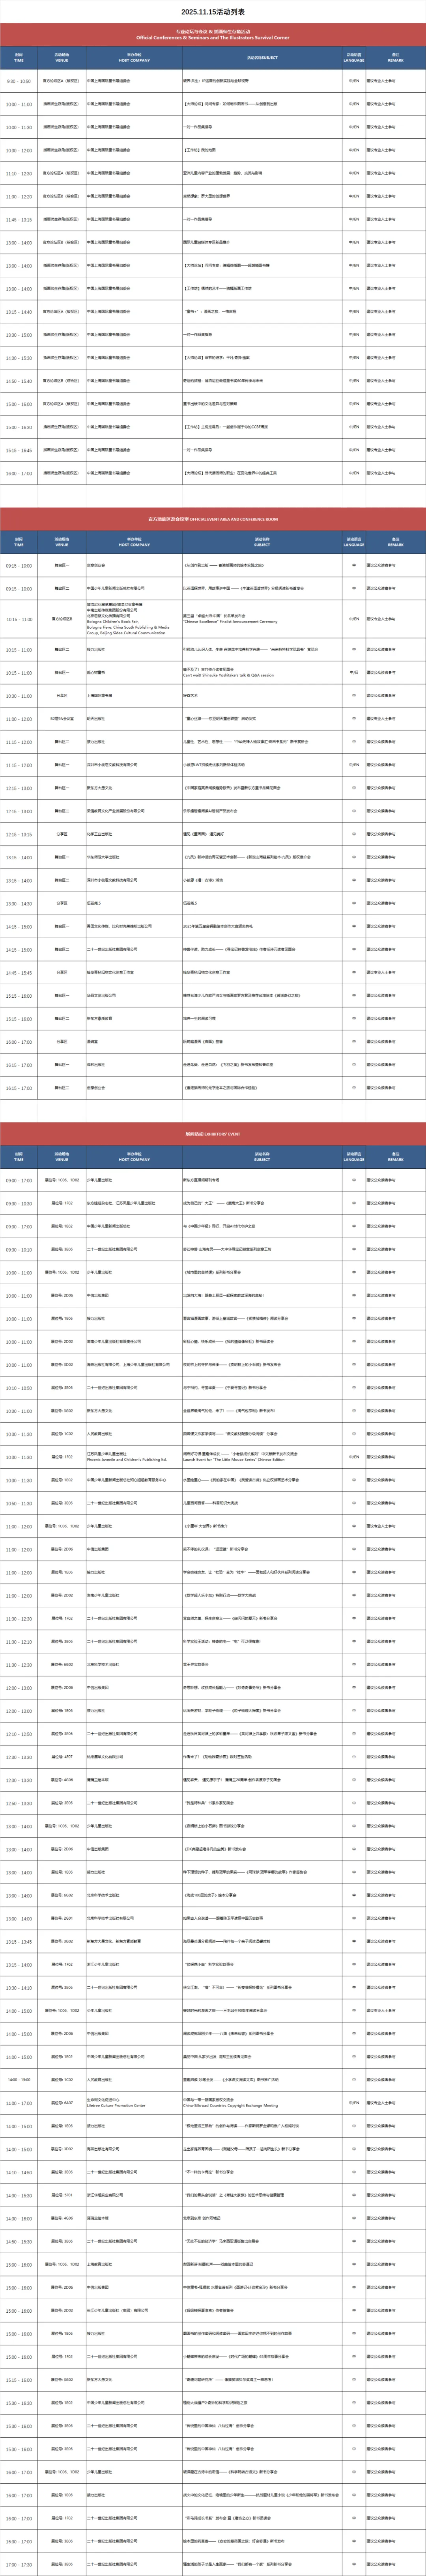
Task: Click the LANGUAGE header in the Official Conferences table
Action: [x=354, y=58]
